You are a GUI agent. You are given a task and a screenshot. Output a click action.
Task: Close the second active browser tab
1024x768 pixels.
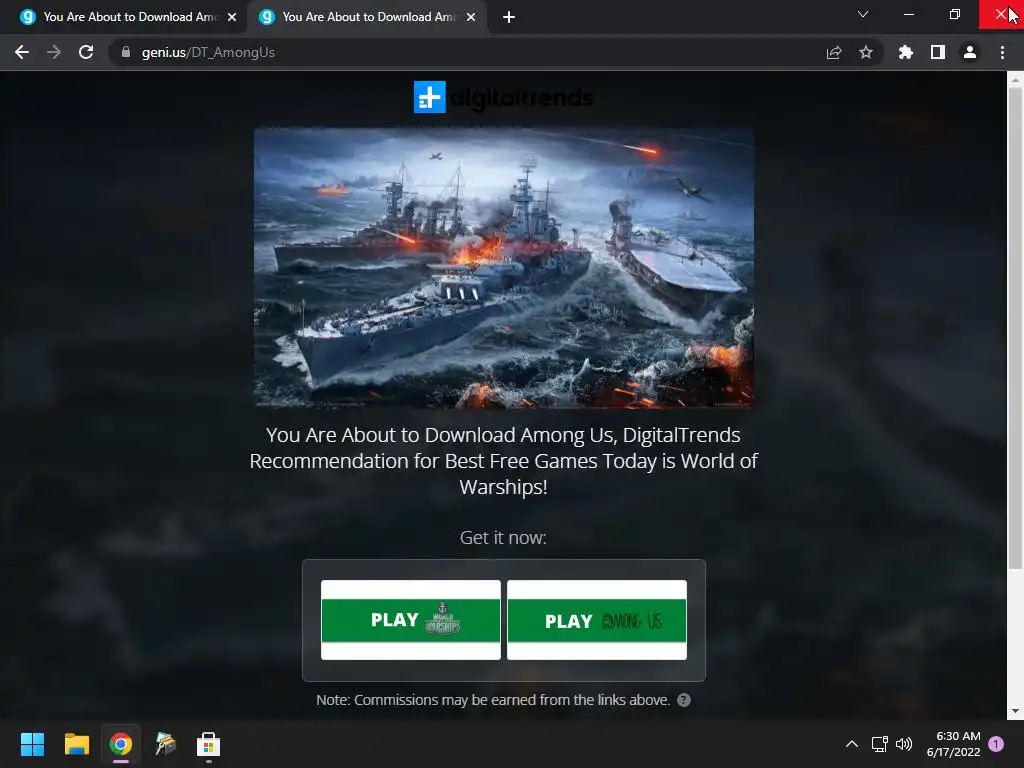[x=471, y=17]
